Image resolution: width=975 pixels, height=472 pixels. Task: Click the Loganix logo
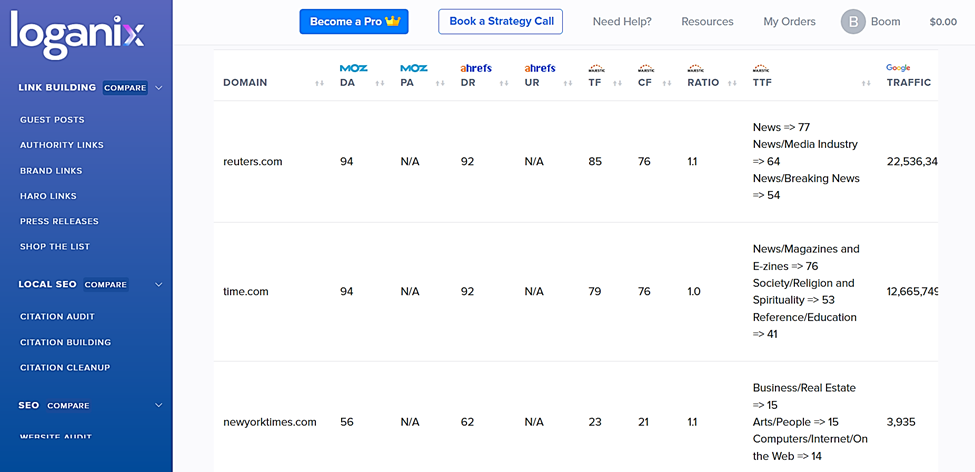click(77, 34)
